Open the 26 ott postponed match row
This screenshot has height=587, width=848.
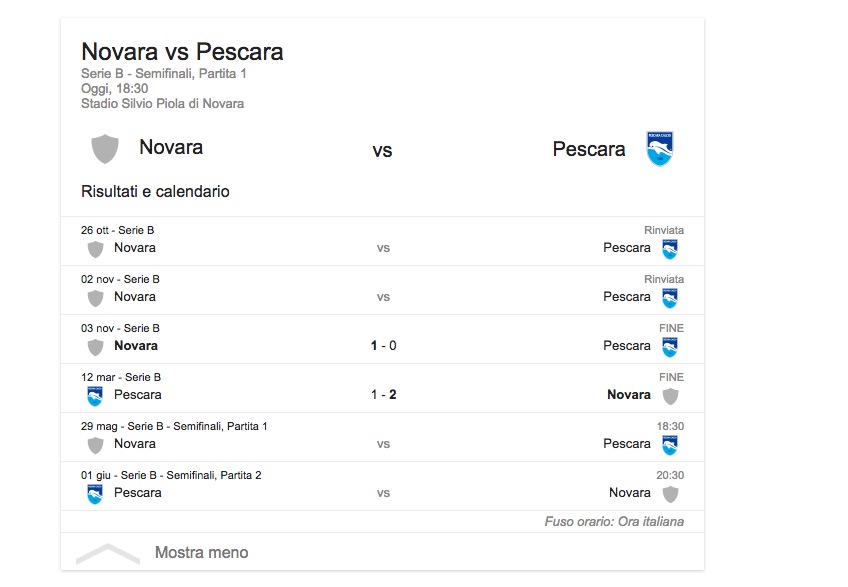(x=383, y=241)
